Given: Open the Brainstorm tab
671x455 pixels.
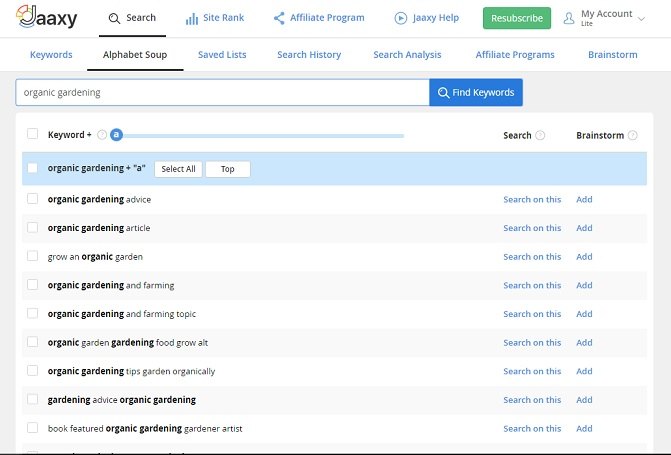Looking at the screenshot, I should click(613, 55).
